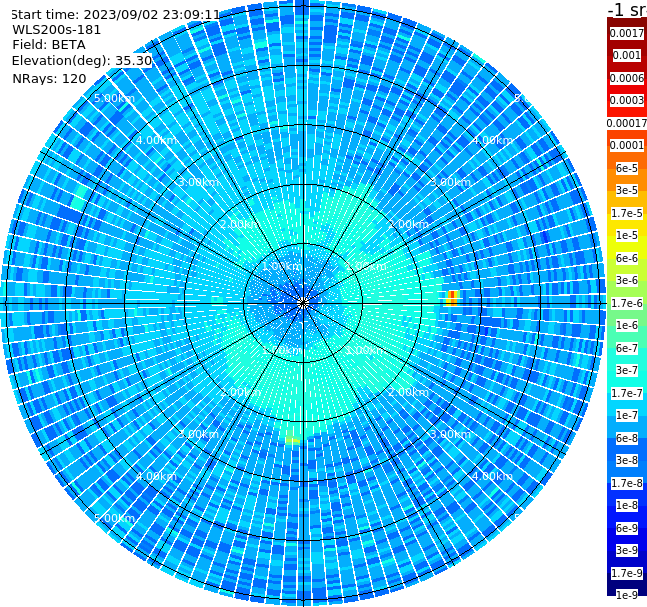The image size is (647, 607).
Task: Click the 6e-9 colorbar label
Action: [627, 528]
